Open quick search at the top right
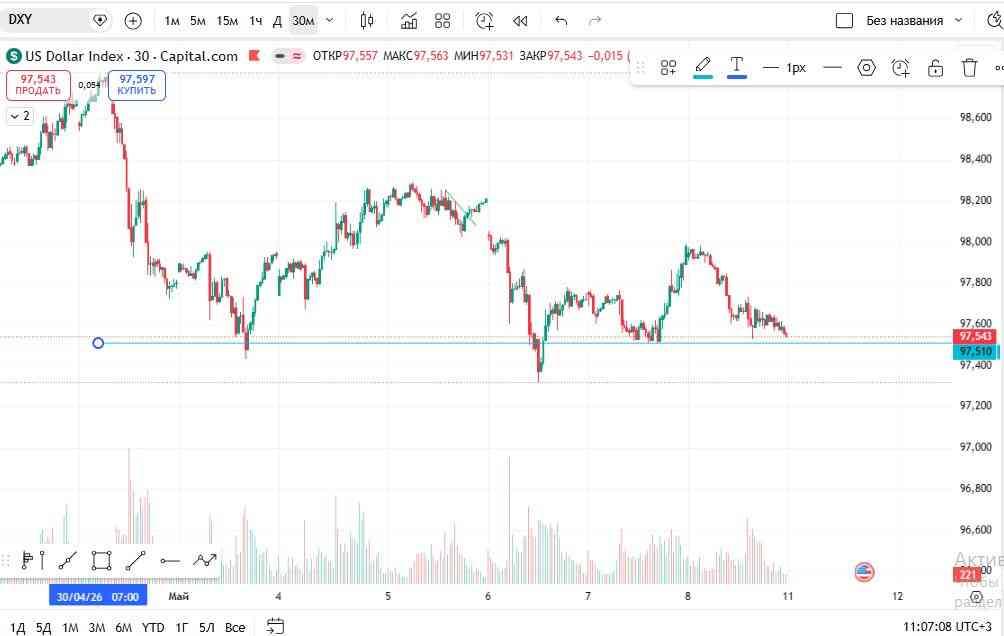This screenshot has height=636, width=1004. pos(994,20)
